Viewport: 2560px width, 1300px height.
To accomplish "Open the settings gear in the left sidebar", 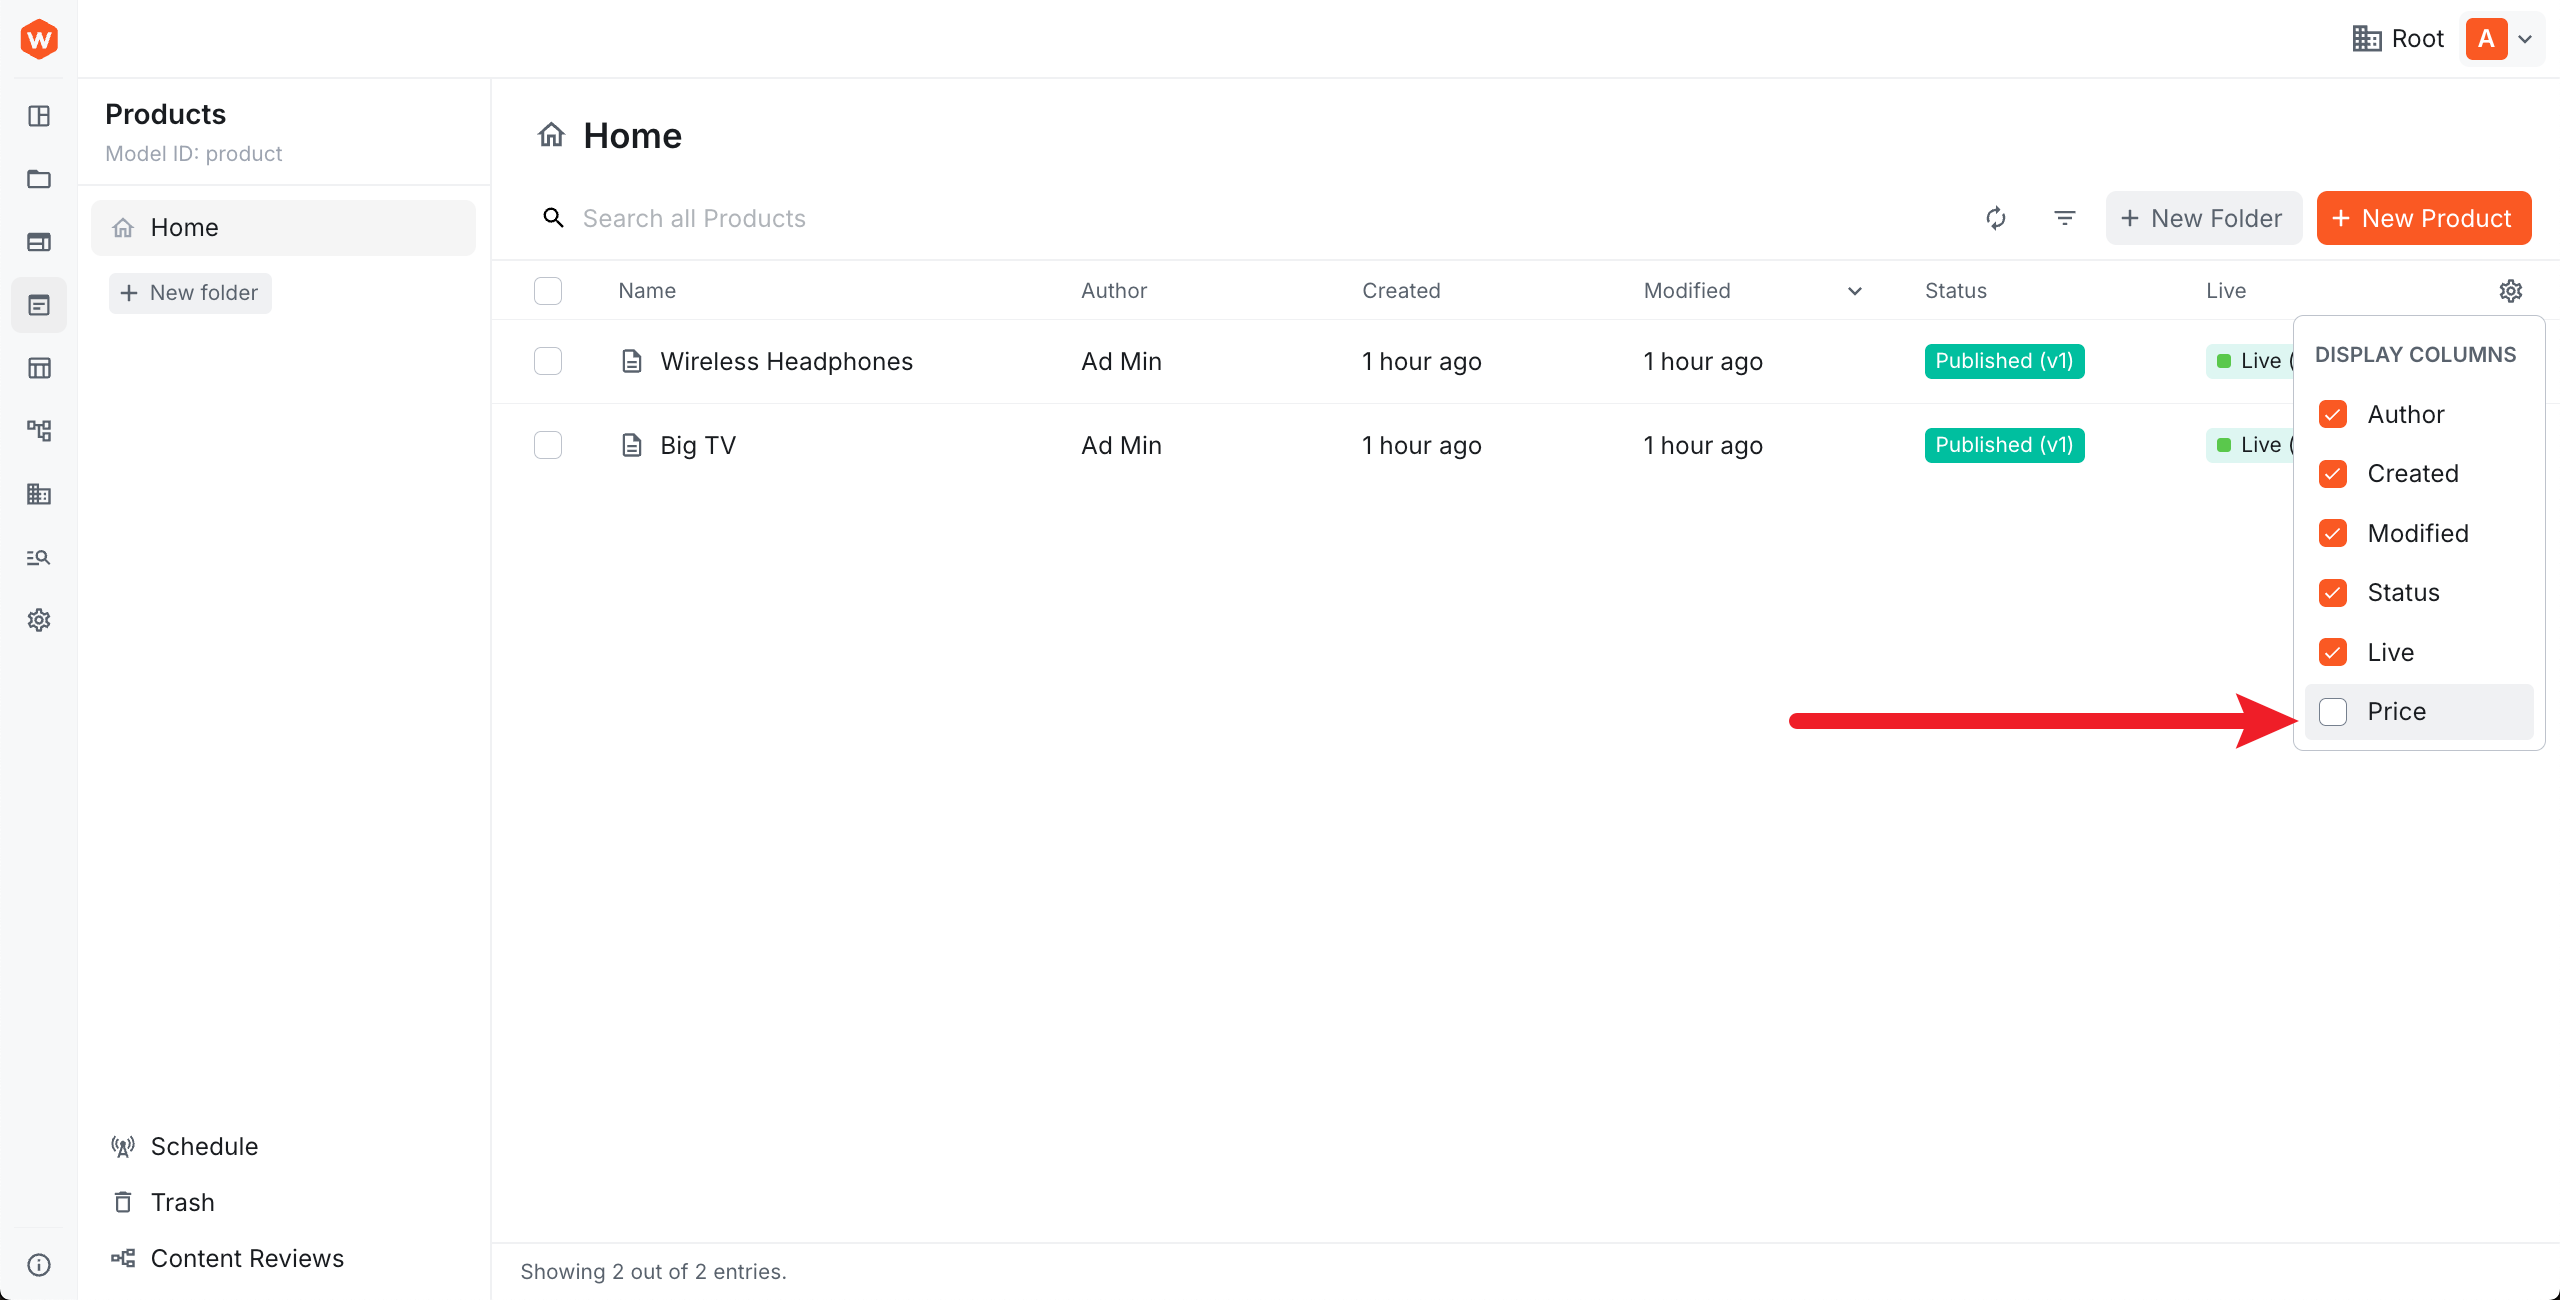I will 39,620.
